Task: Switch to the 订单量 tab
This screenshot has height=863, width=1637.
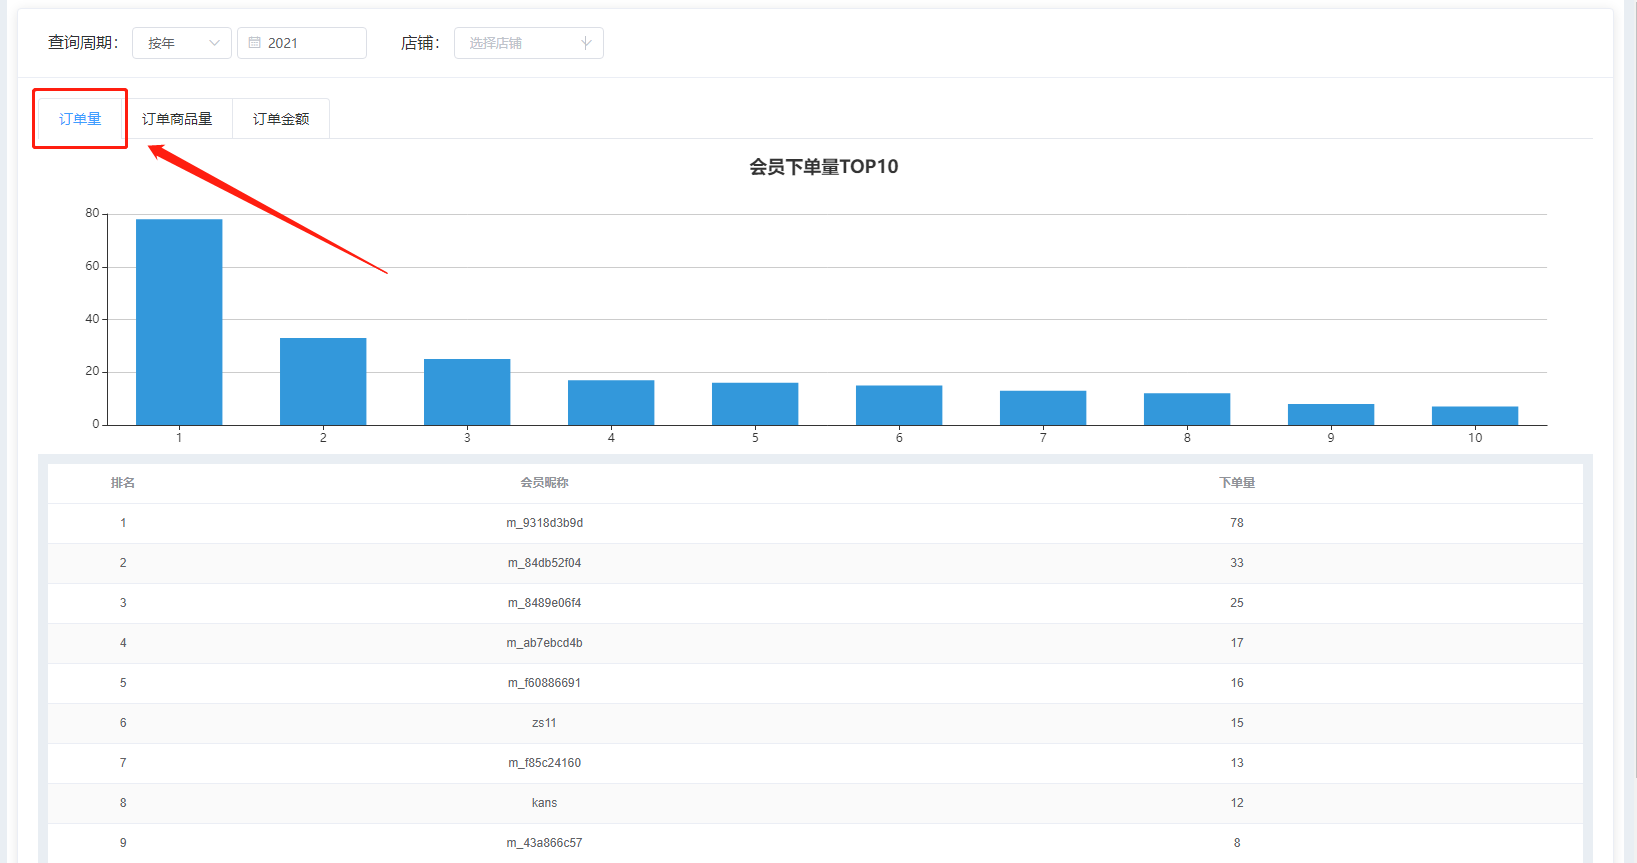Action: (80, 119)
